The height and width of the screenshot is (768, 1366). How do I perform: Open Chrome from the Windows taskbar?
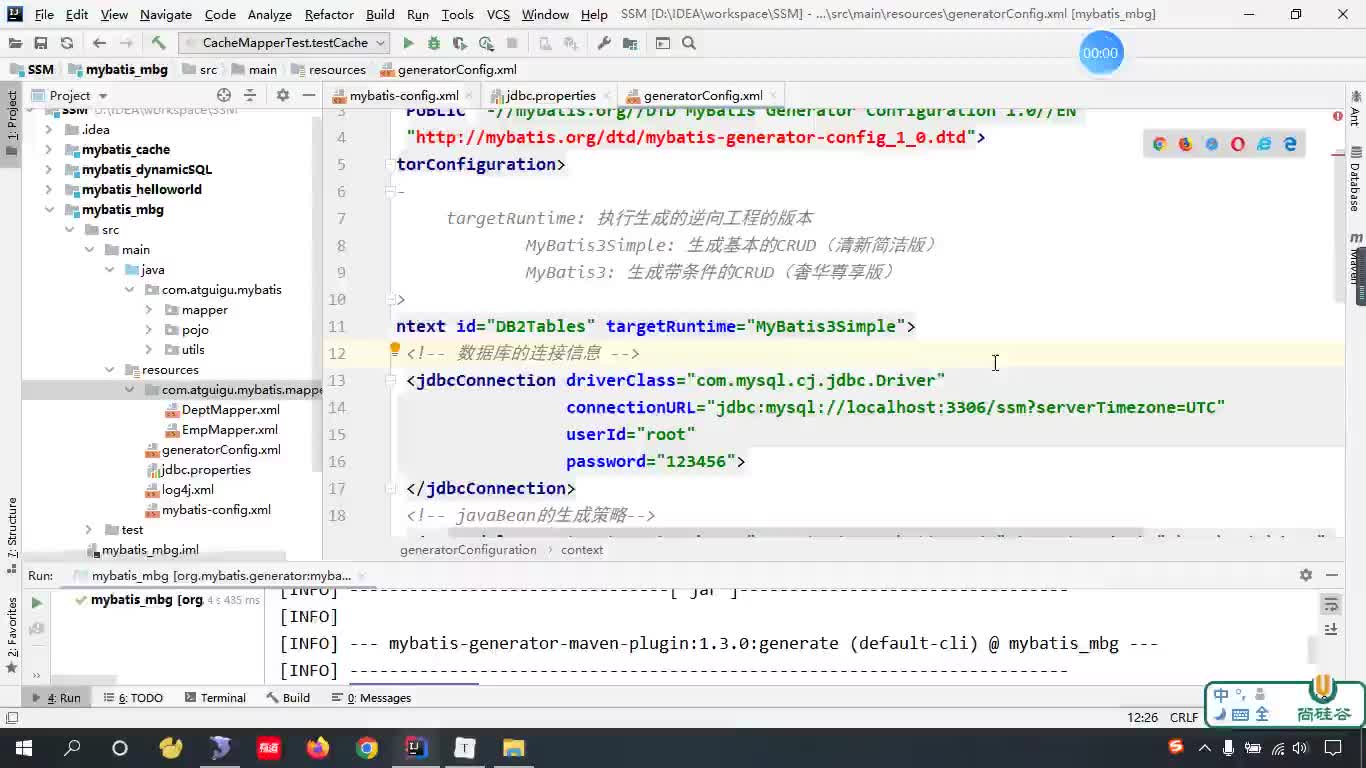367,748
